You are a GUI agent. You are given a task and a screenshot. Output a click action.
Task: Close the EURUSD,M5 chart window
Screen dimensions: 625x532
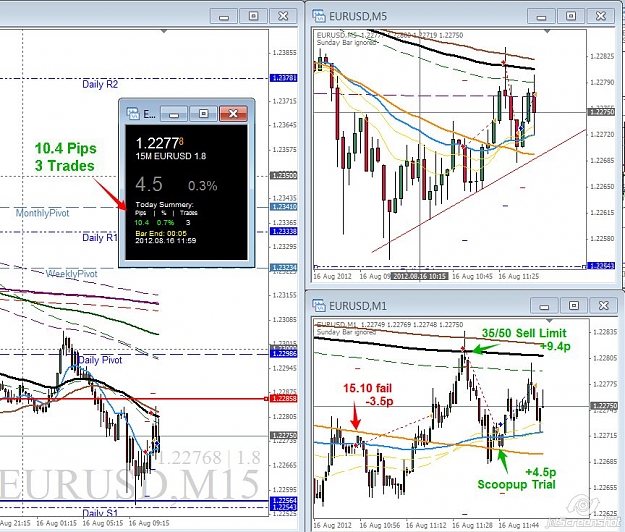click(x=601, y=16)
